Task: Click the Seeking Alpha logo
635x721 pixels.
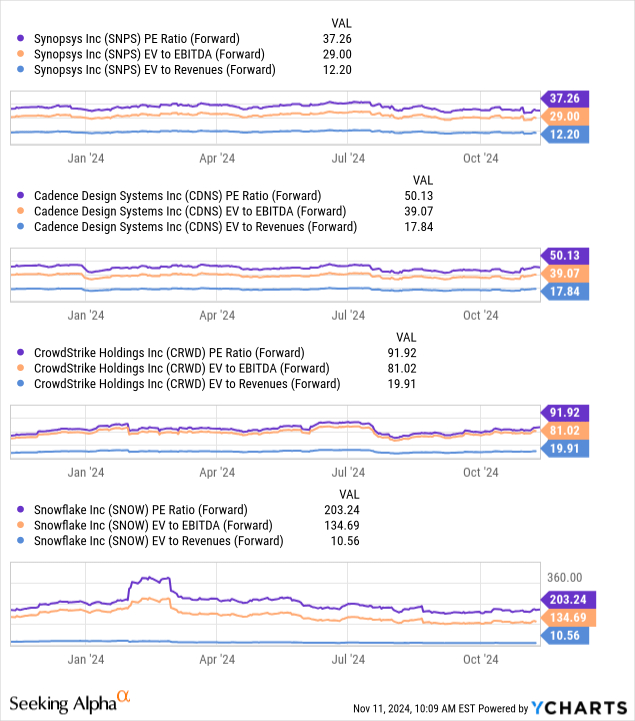Action: point(66,704)
